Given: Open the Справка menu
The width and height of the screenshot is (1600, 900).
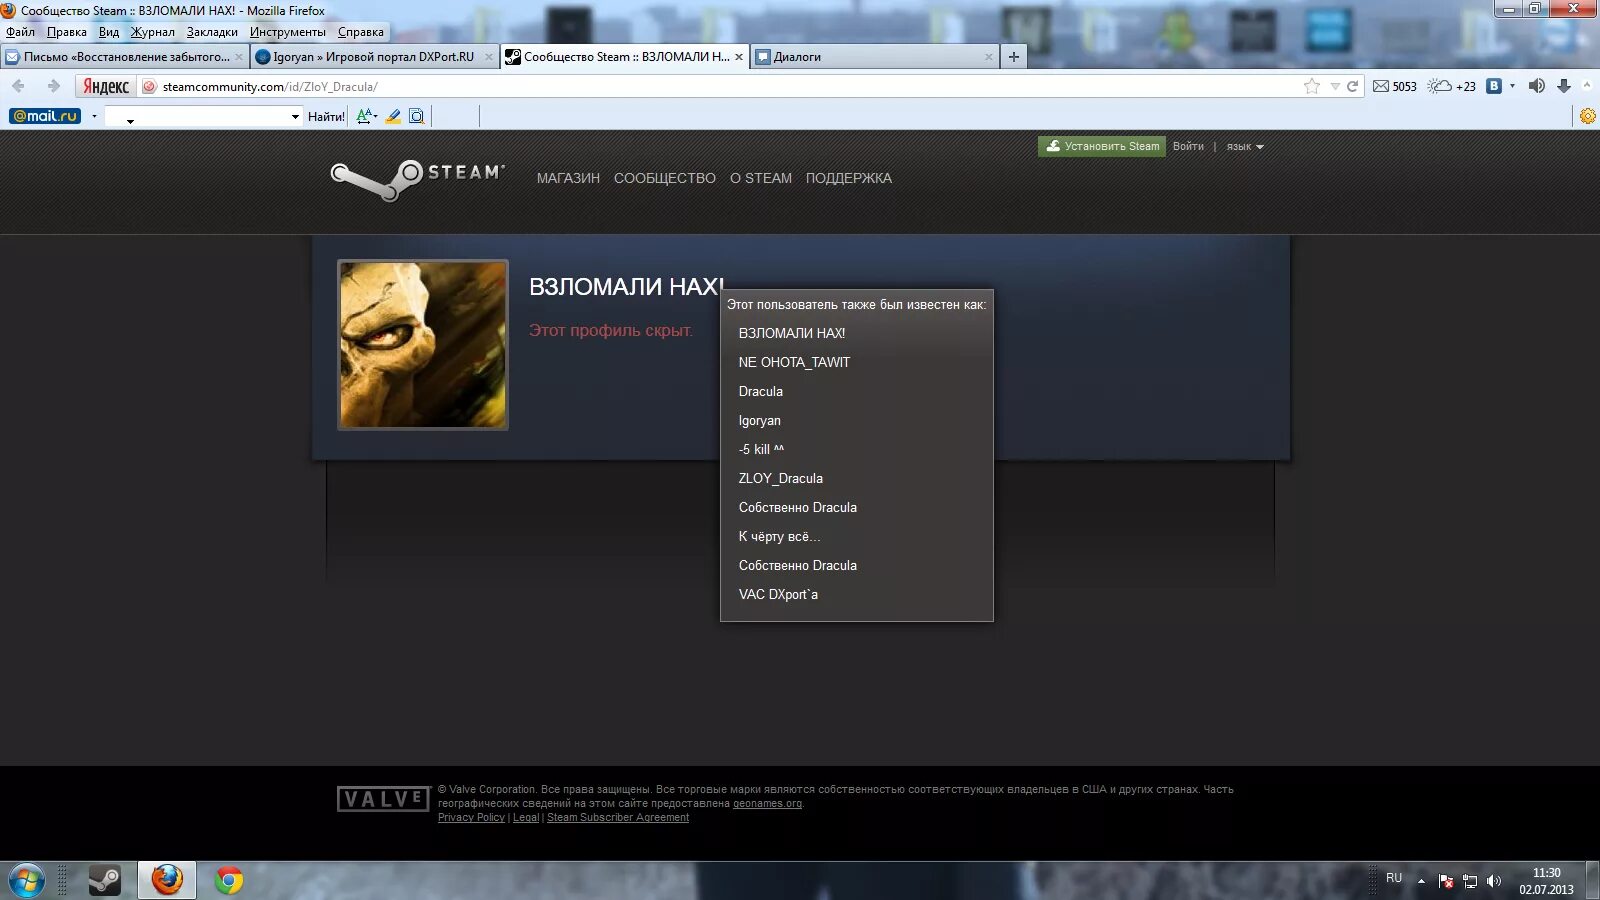Looking at the screenshot, I should click(x=360, y=32).
